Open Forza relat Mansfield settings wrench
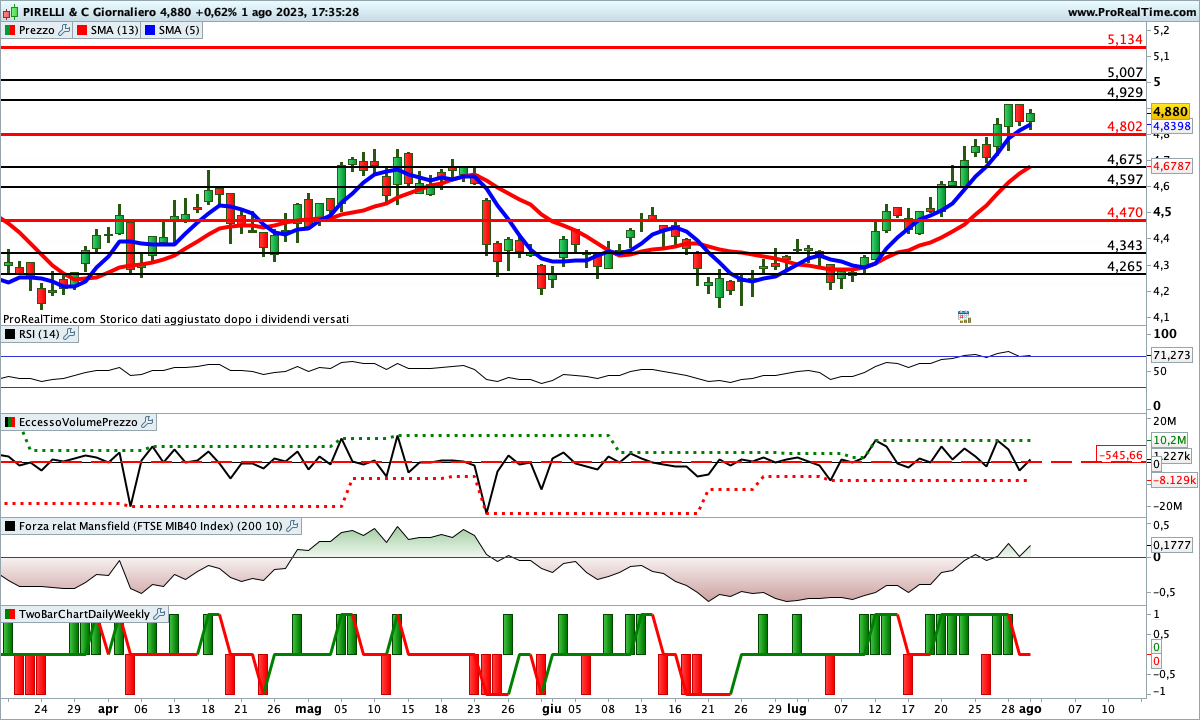This screenshot has width=1200, height=720. [292, 526]
